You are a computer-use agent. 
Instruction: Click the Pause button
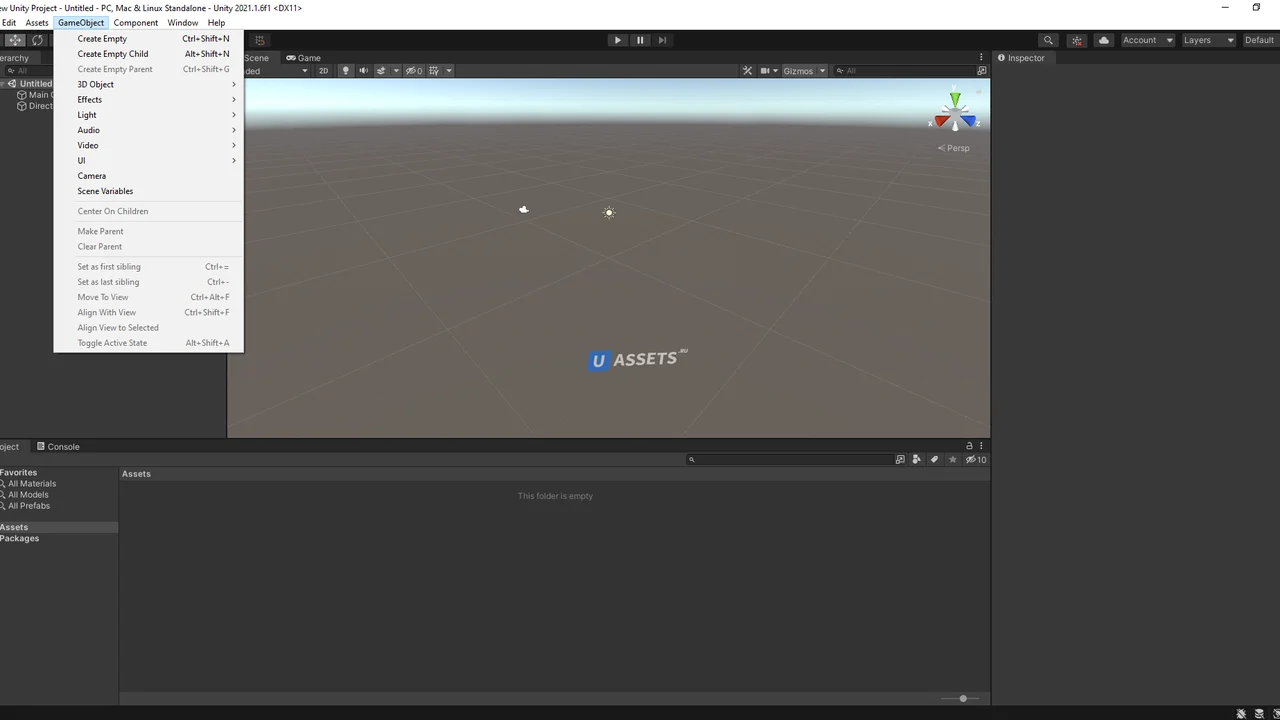pyautogui.click(x=640, y=40)
